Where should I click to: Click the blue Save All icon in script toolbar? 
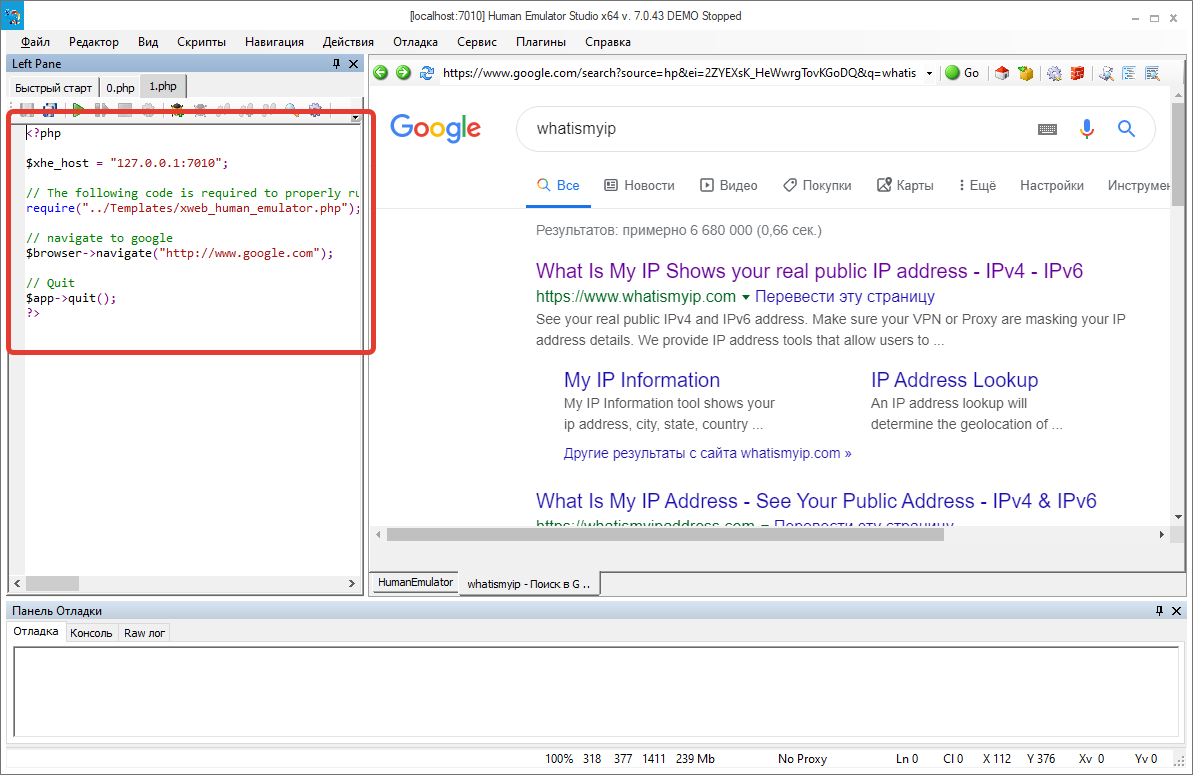point(49,110)
